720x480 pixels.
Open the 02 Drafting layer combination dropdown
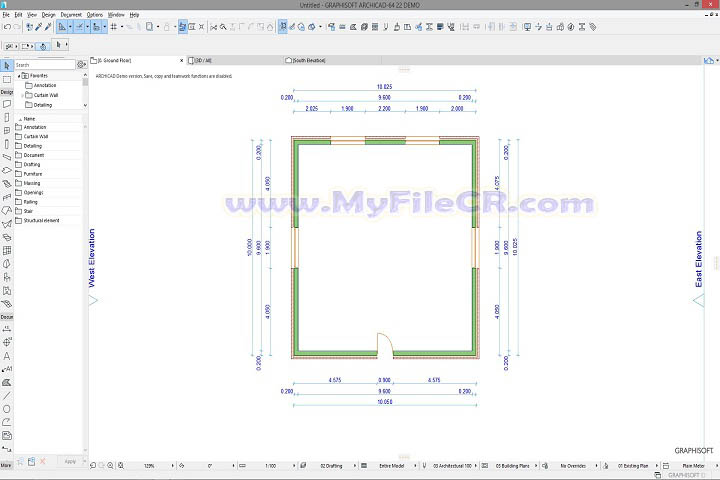coord(354,466)
